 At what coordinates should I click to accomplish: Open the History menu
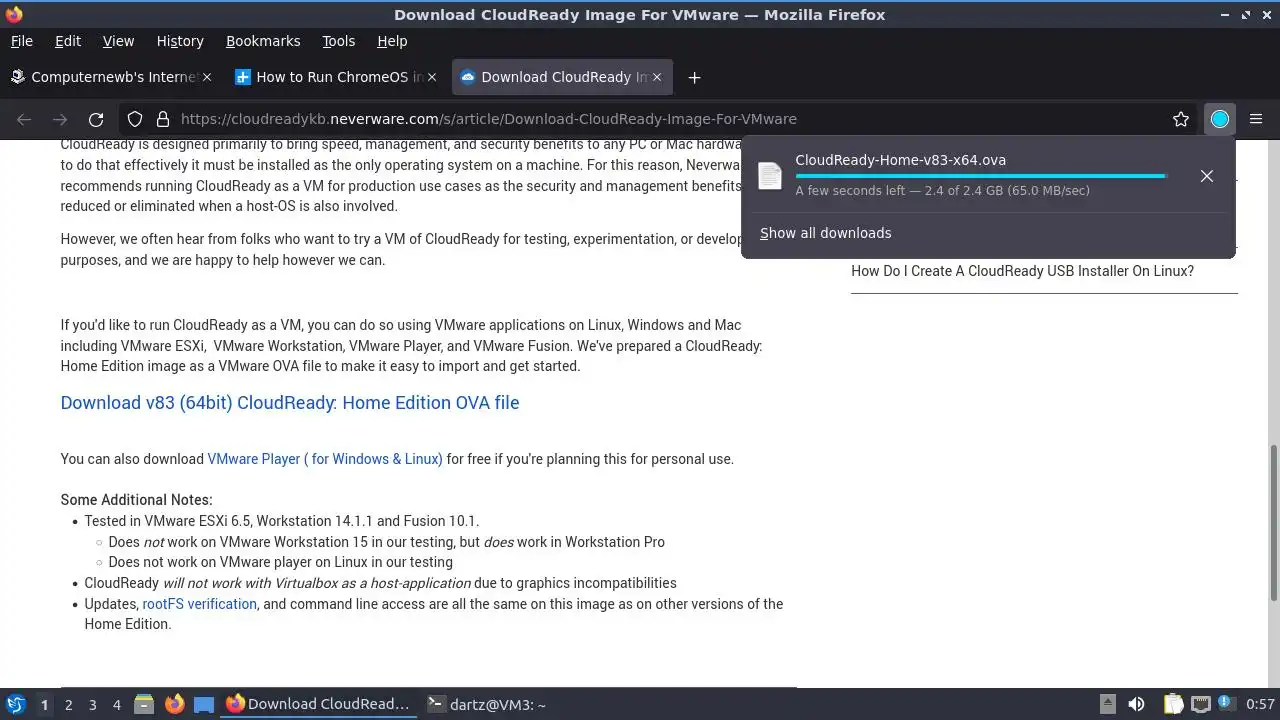click(180, 41)
